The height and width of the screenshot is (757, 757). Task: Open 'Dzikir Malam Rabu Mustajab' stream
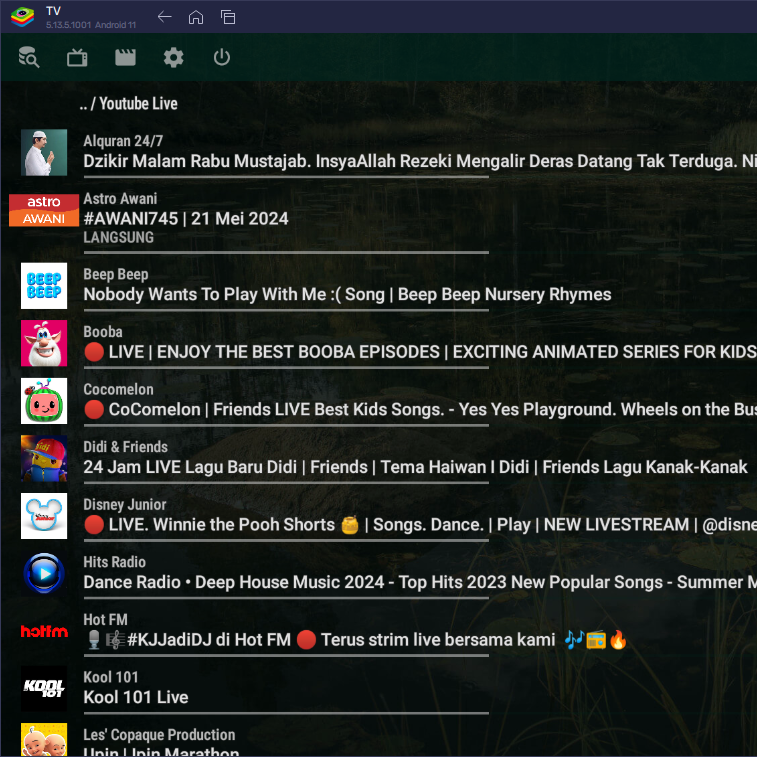tap(420, 161)
